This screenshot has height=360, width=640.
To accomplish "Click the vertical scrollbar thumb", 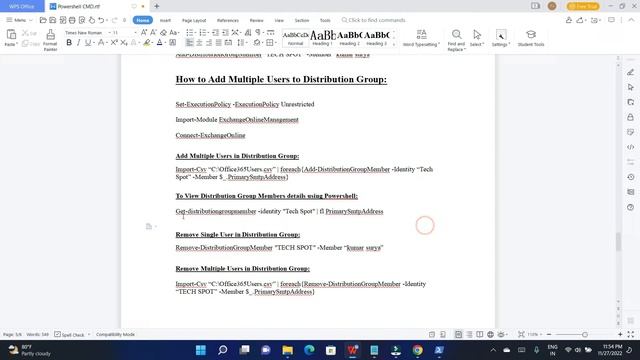I will click(x=618, y=241).
